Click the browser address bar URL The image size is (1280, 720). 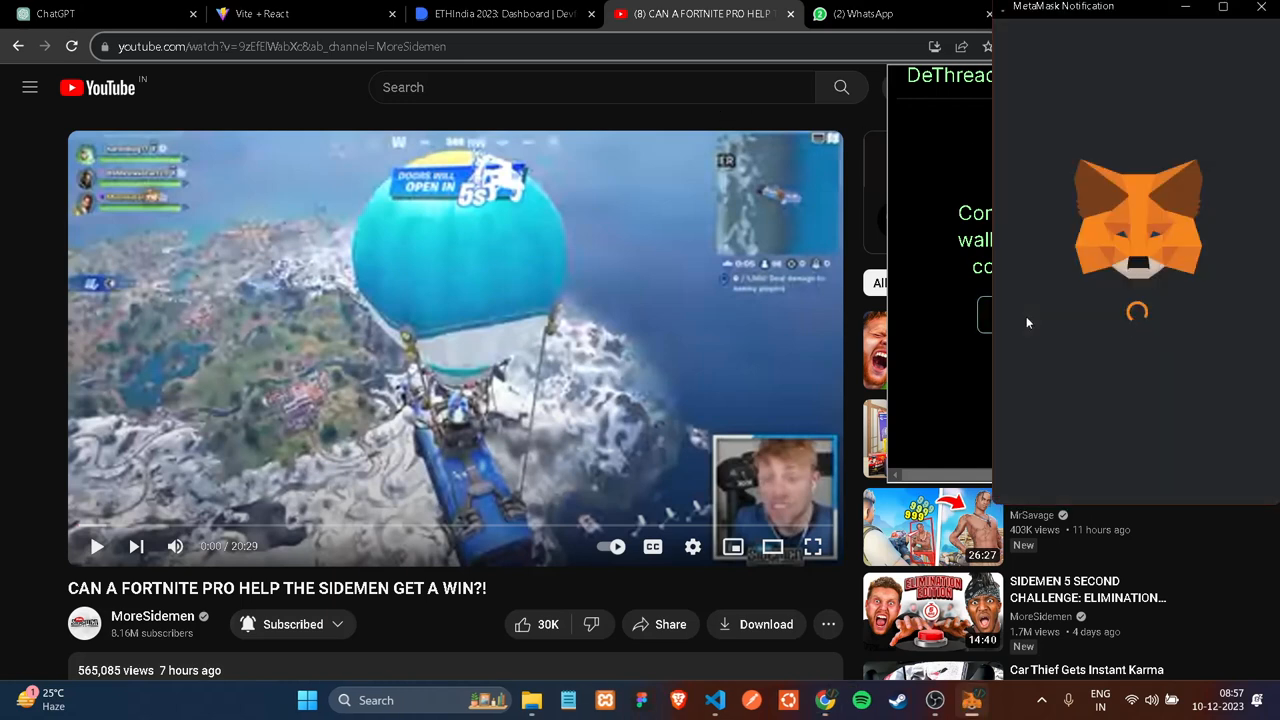[282, 46]
